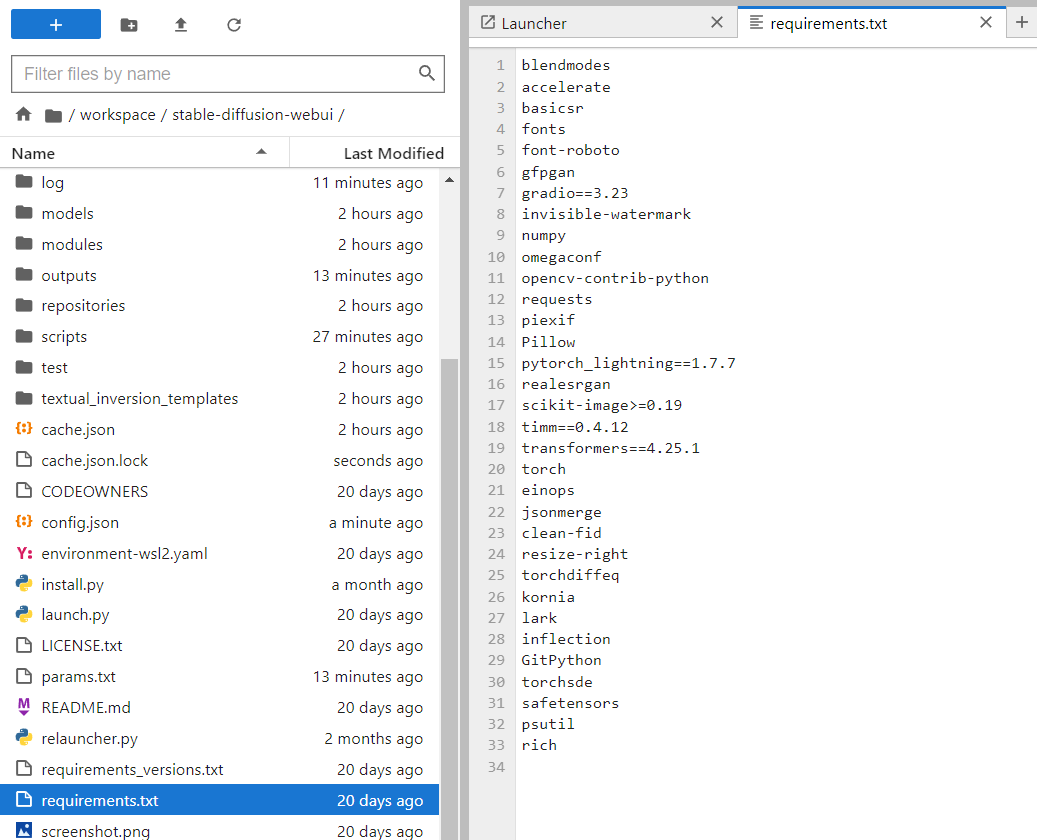Open config.json file

pyautogui.click(x=79, y=522)
